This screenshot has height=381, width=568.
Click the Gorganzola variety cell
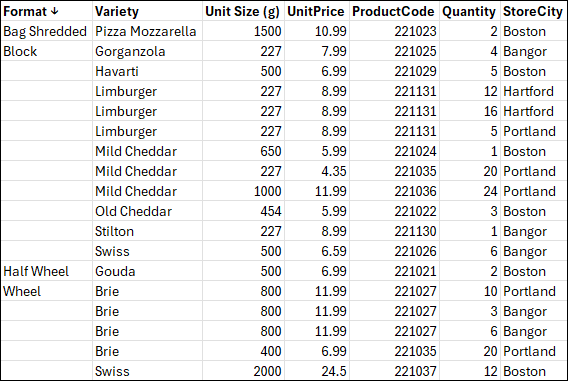click(147, 51)
